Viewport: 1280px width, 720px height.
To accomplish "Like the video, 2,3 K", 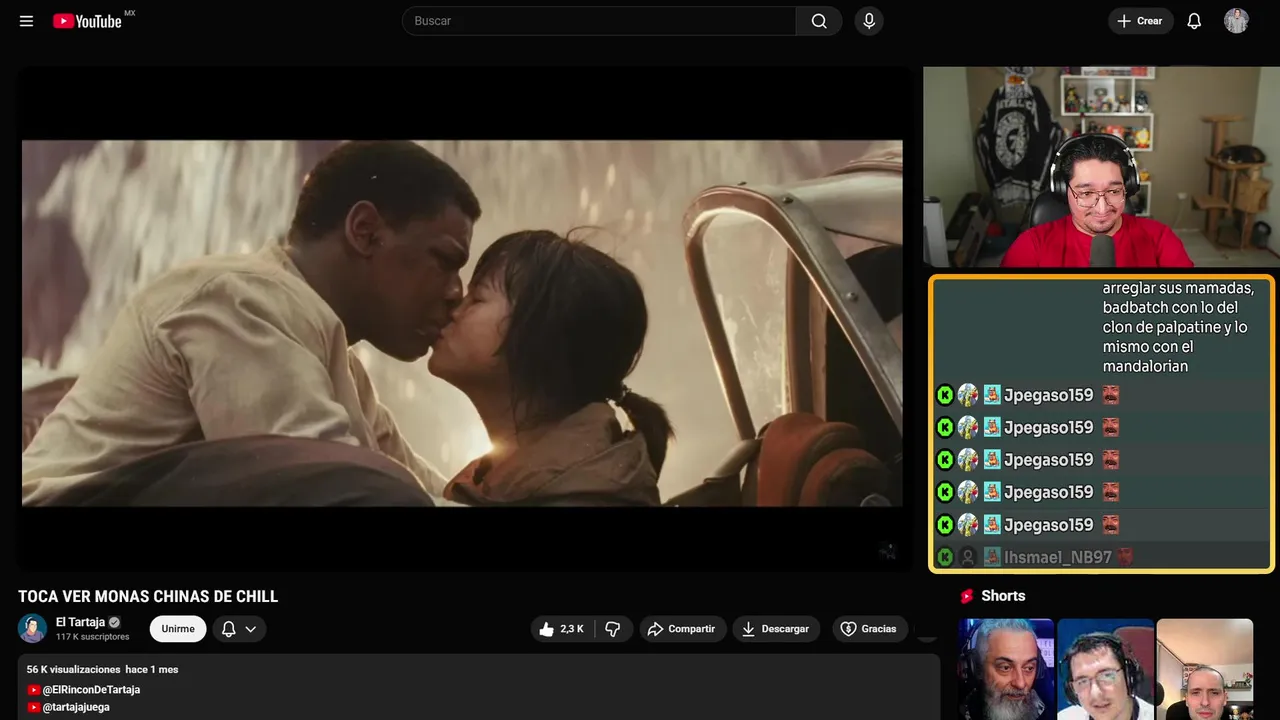I will [562, 629].
